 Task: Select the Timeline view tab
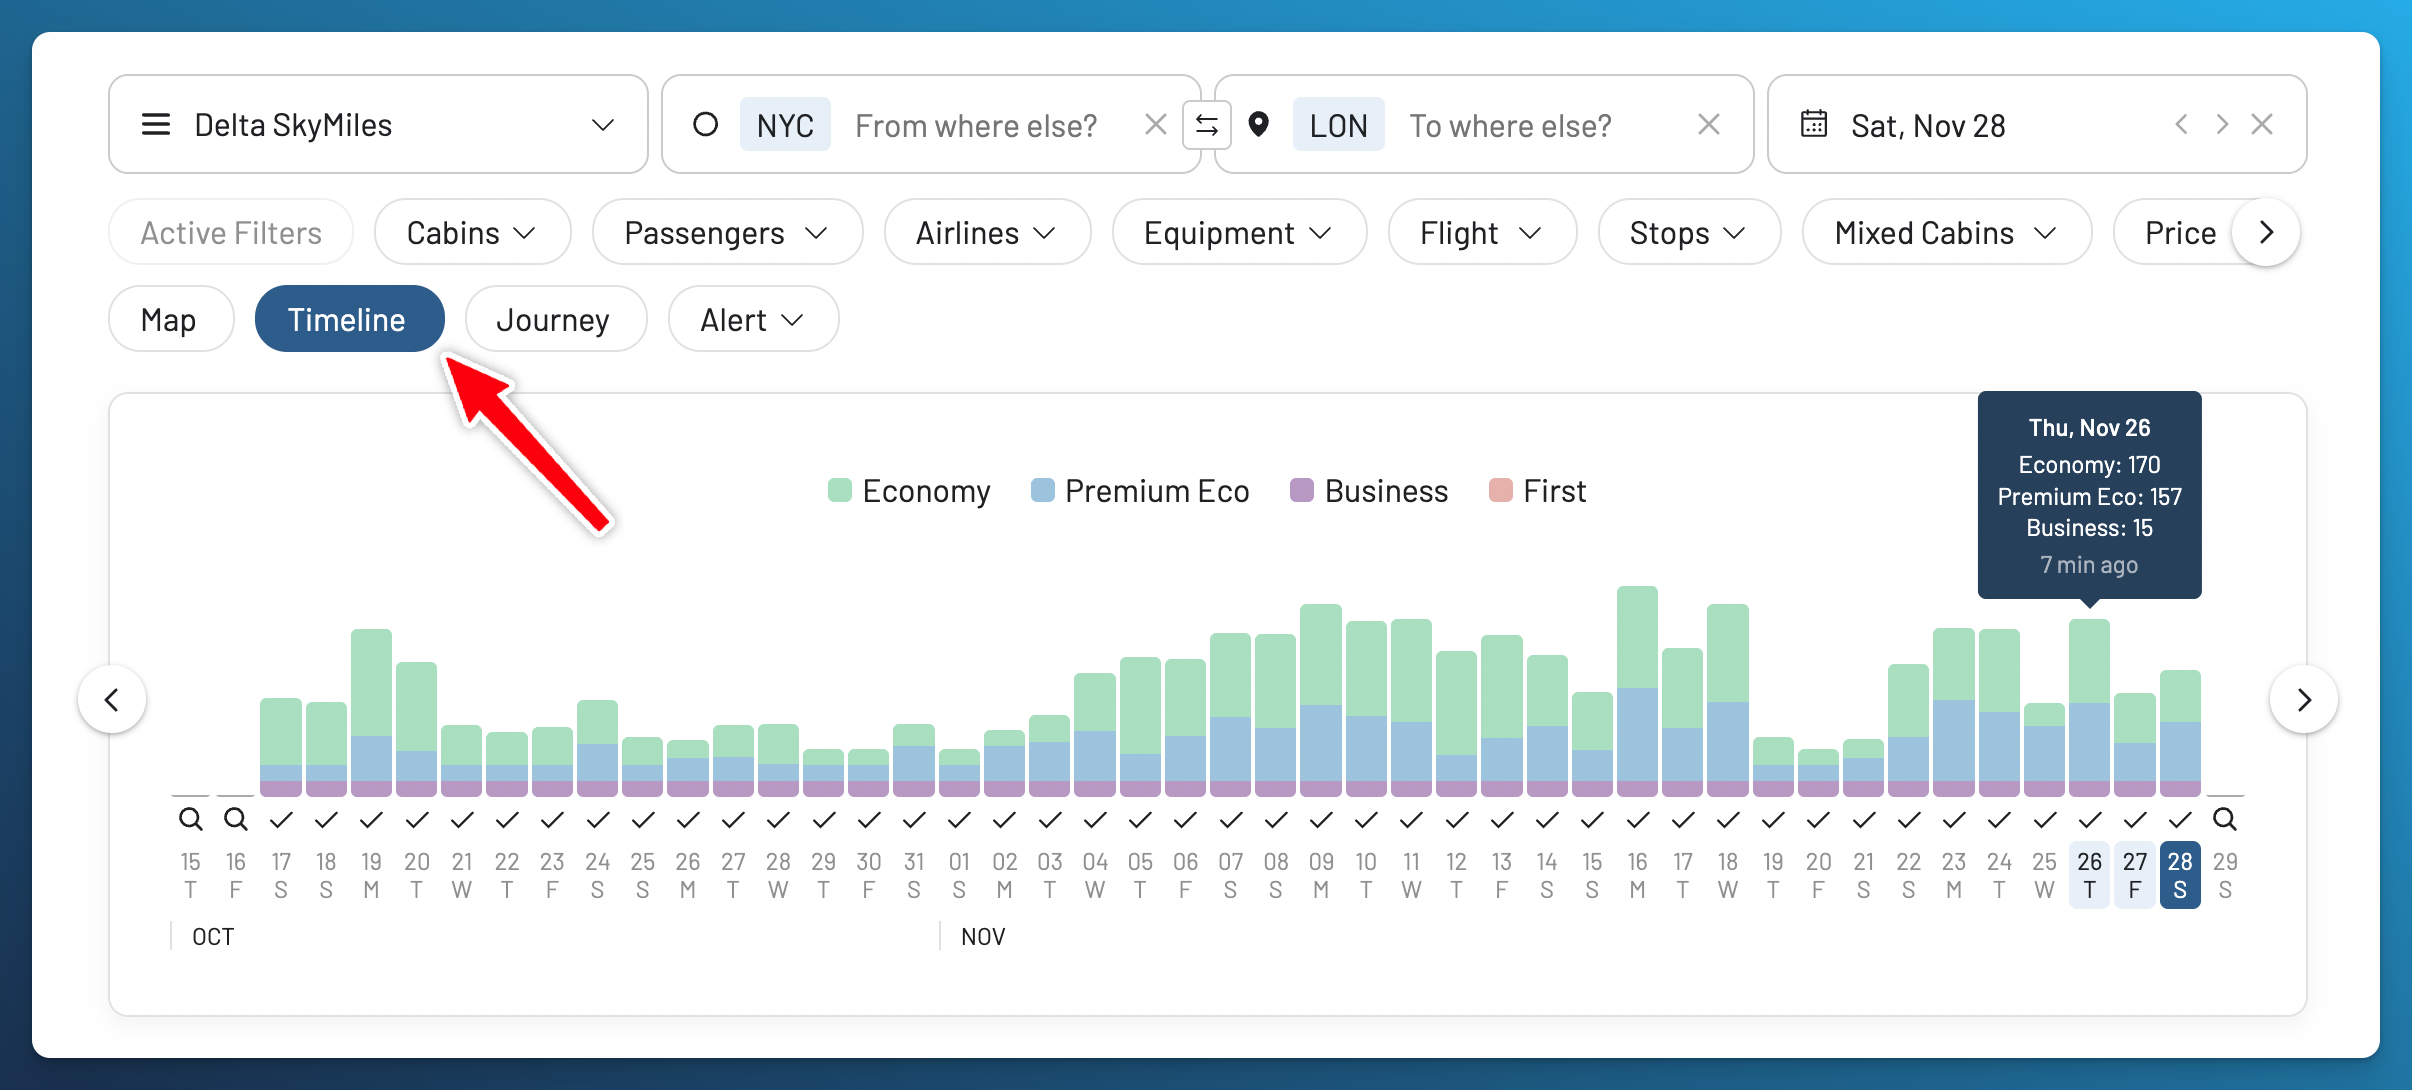(x=349, y=319)
